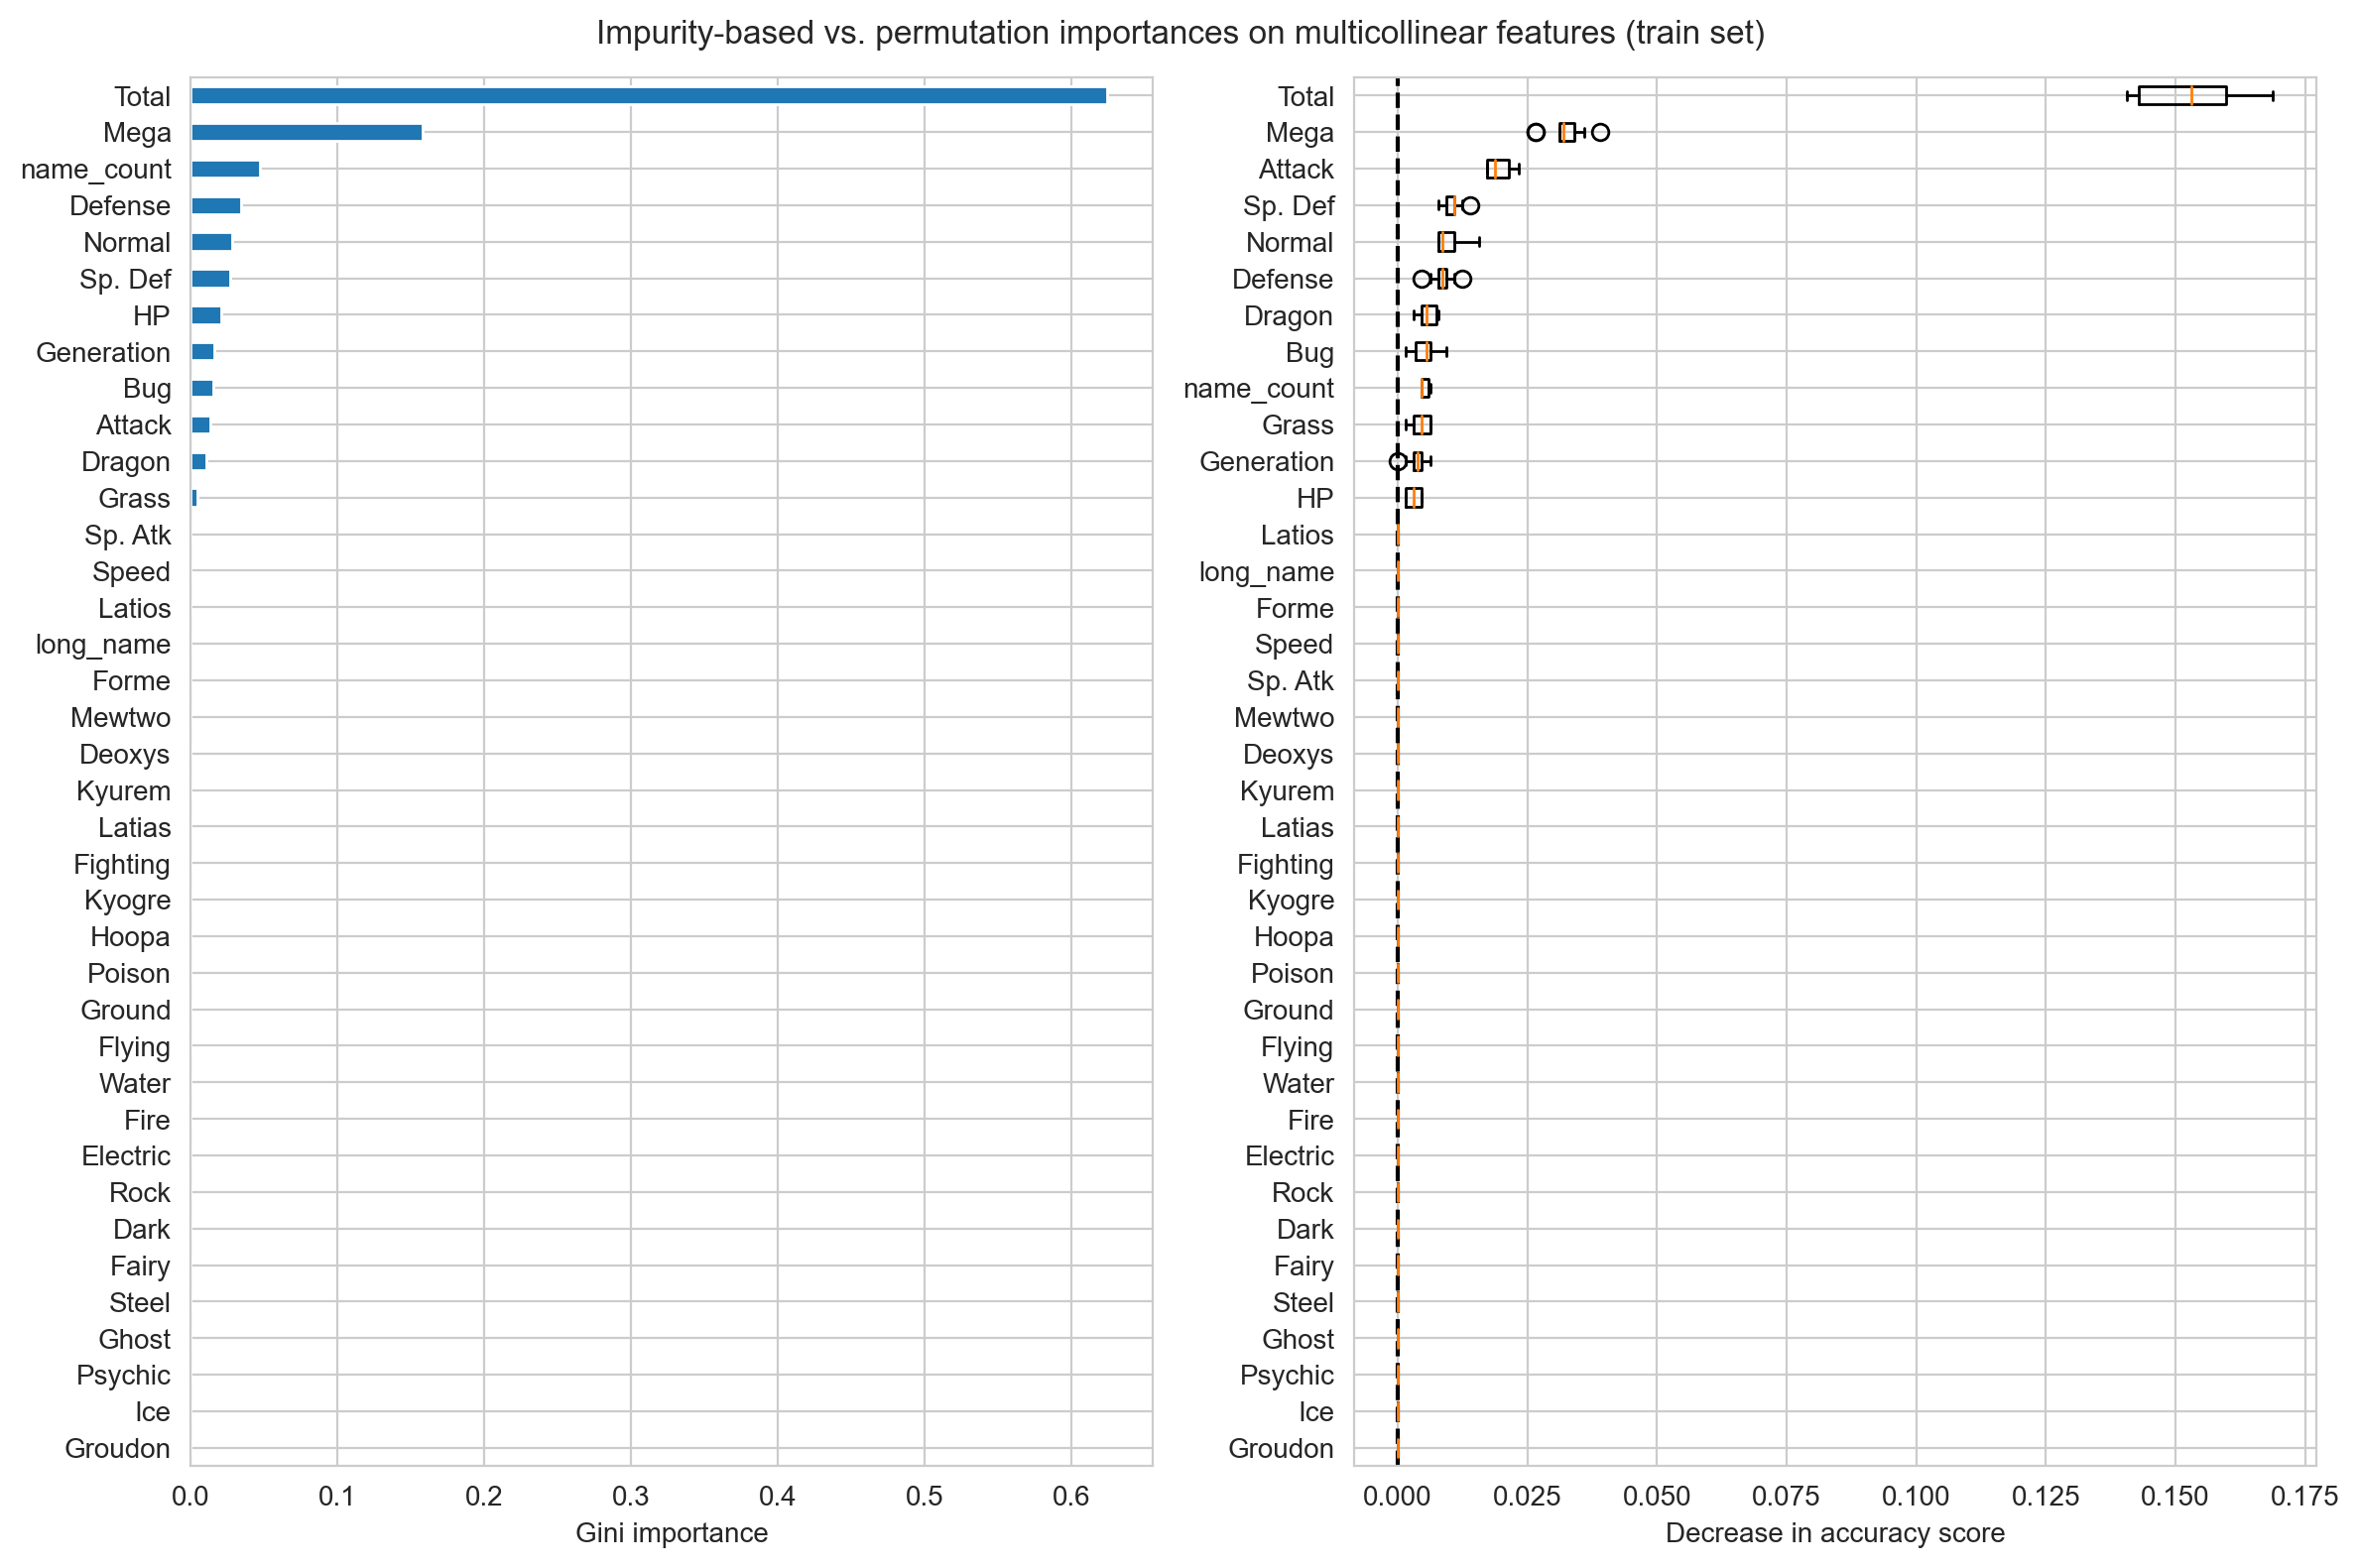This screenshot has height=1568, width=2359.
Task: Click the right outlier circle of Mega boxplot
Action: coord(1599,133)
